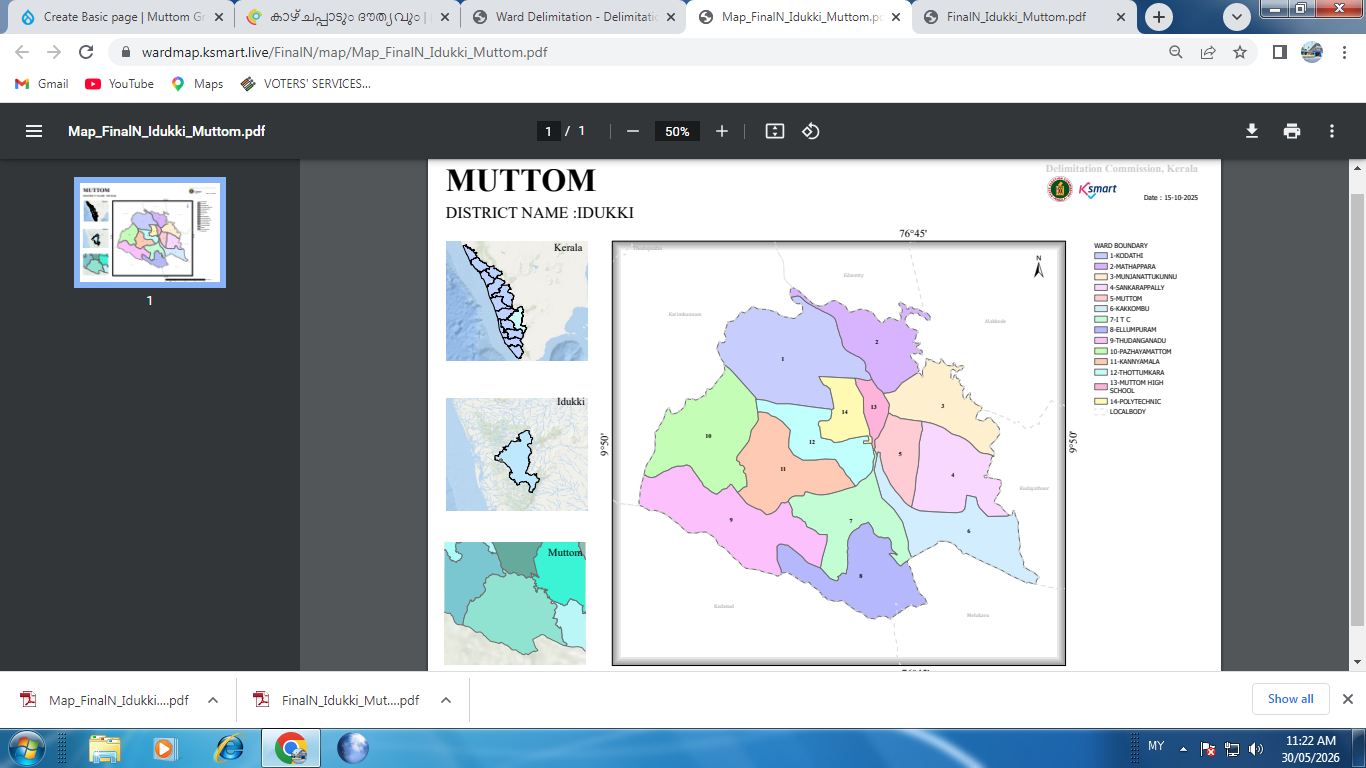
Task: Open the VOTERS' SERVICES bookmark
Action: (x=306, y=84)
